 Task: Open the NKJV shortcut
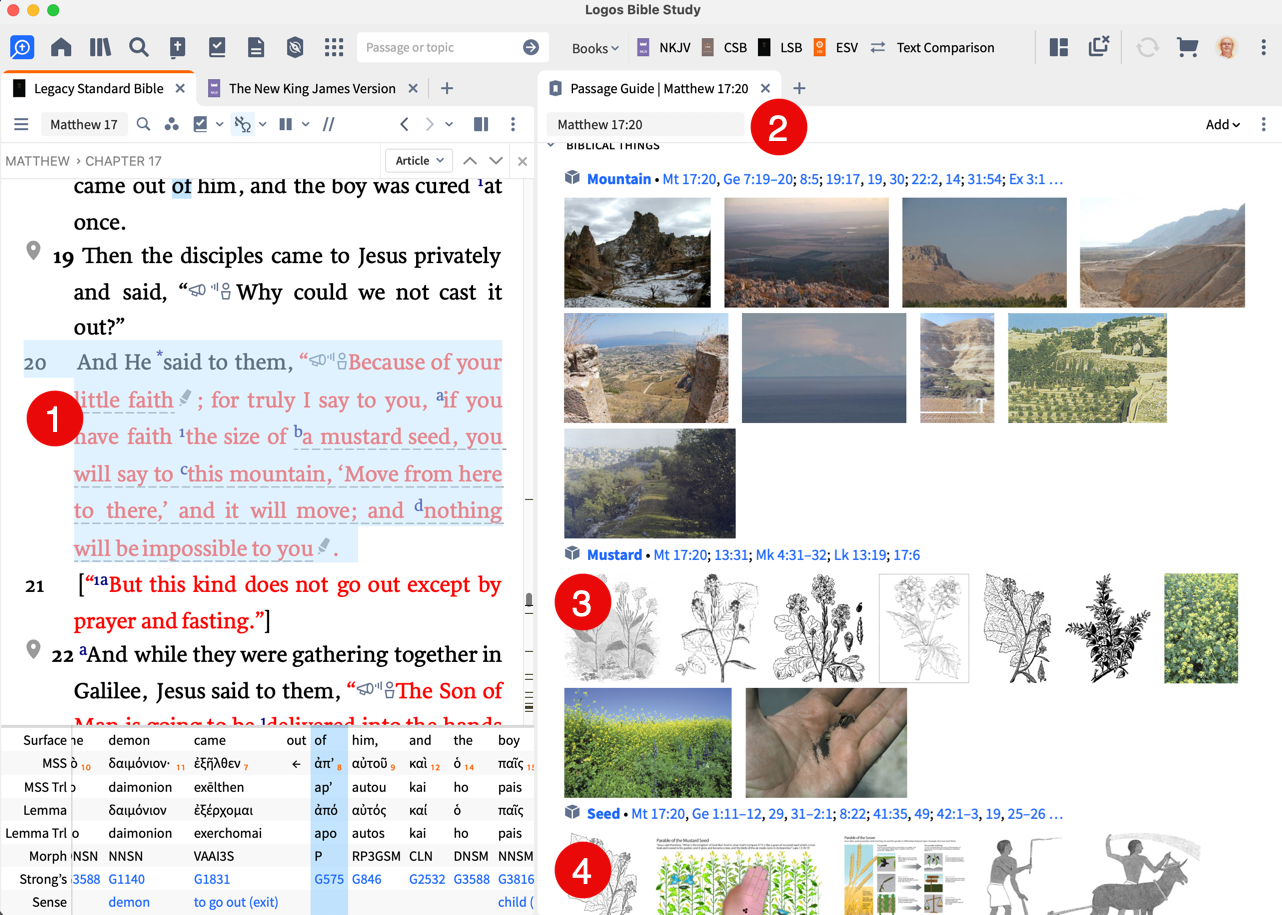663,48
